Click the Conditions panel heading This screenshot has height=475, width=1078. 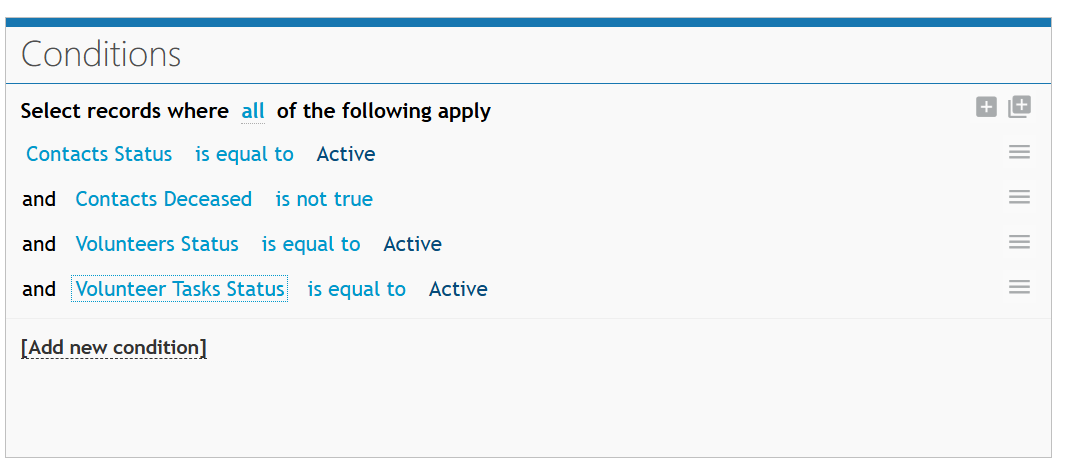coord(101,54)
